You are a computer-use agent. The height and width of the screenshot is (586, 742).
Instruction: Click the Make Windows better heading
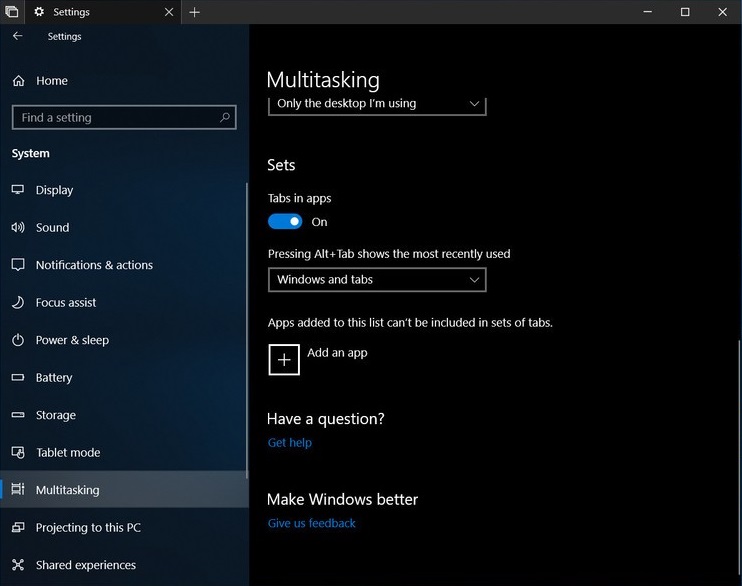click(343, 499)
